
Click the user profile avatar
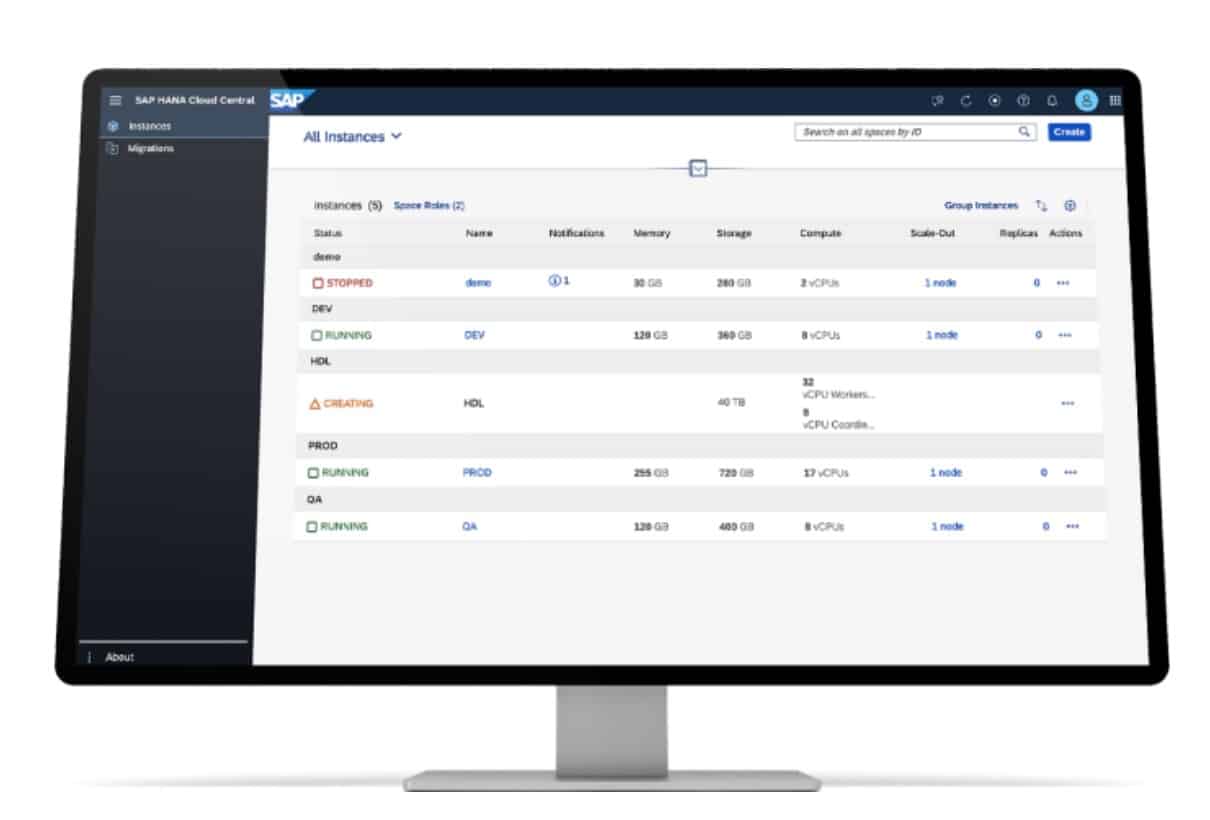pos(1086,101)
